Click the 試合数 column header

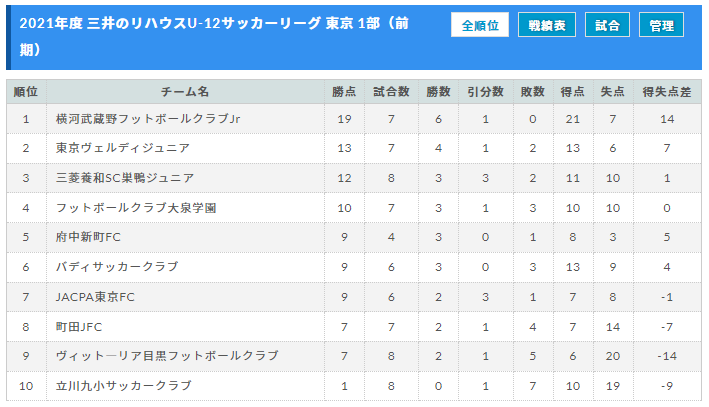(x=391, y=92)
